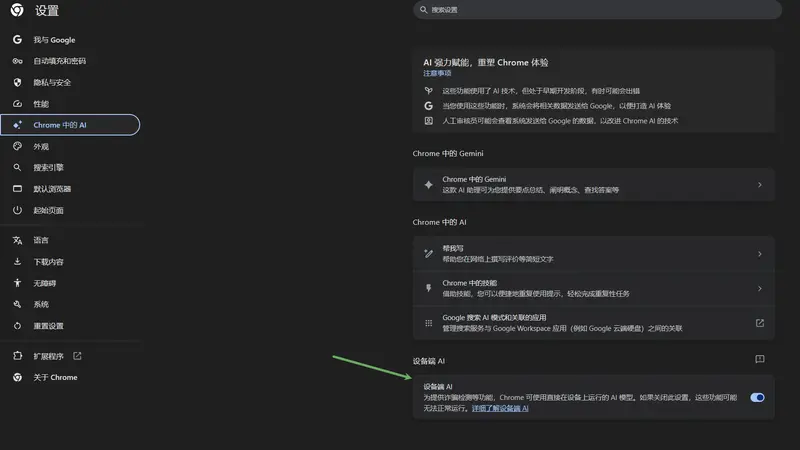Click the 帮我写 row title

(453, 248)
